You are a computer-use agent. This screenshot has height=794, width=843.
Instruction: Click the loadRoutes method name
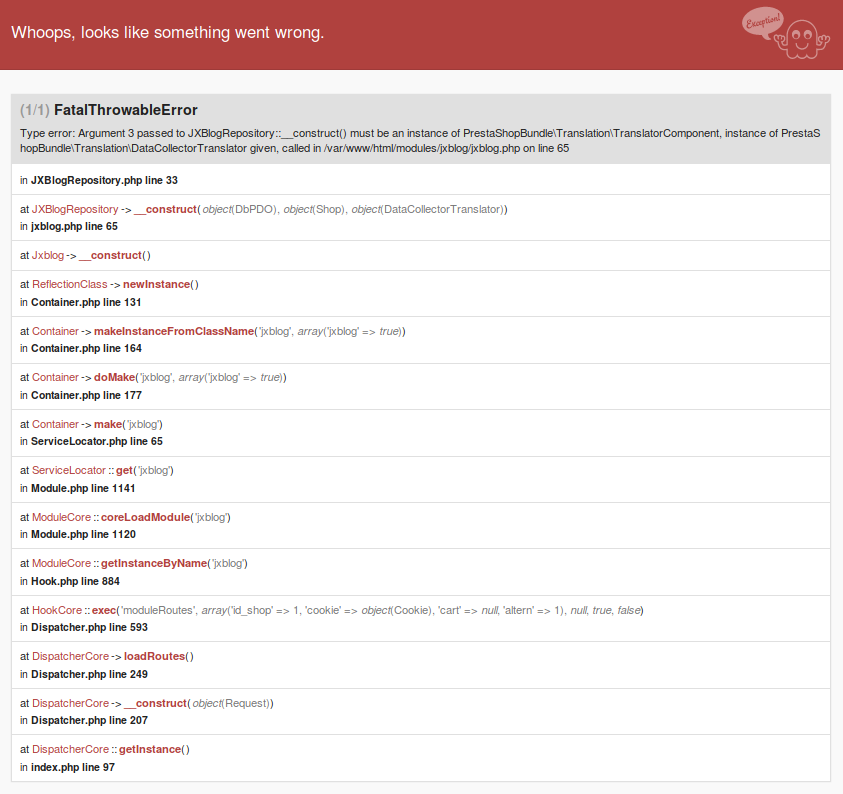(x=154, y=656)
